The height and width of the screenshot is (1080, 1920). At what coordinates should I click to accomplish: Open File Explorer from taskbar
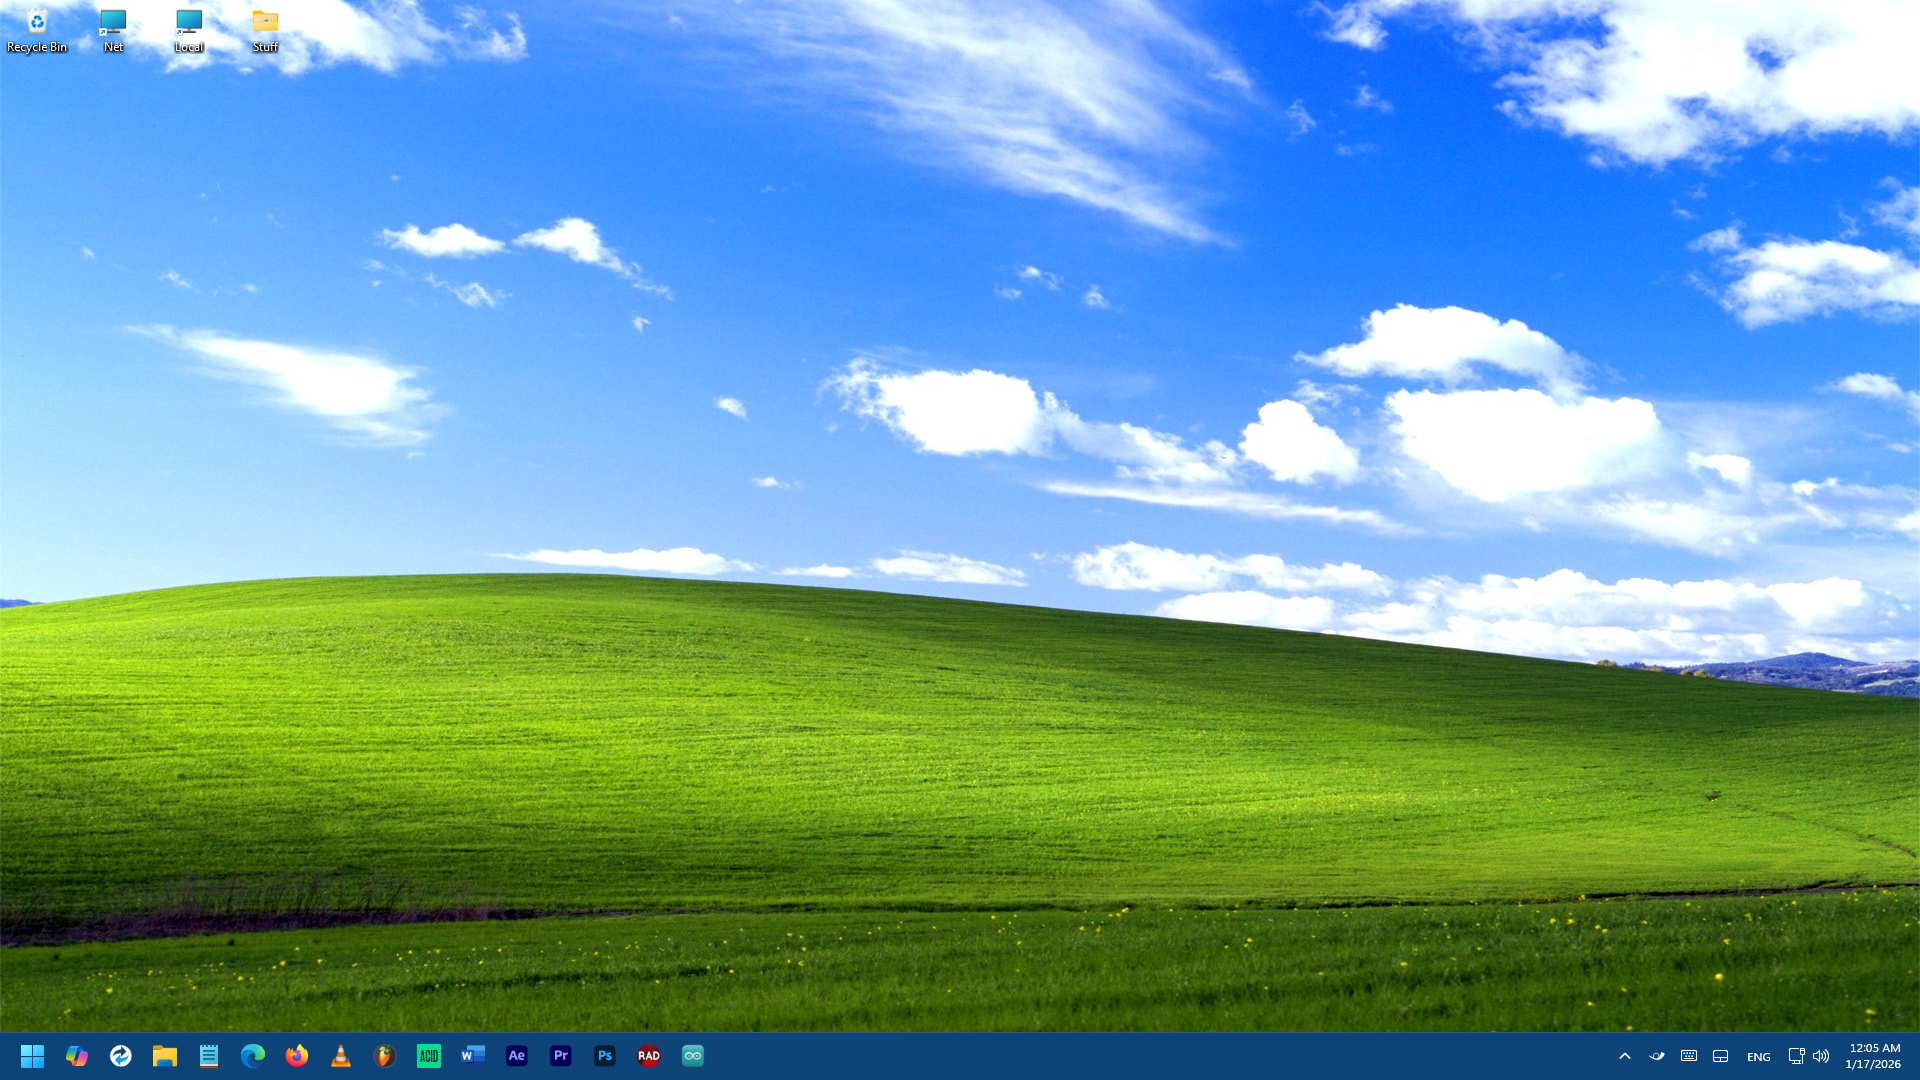[x=165, y=1056]
